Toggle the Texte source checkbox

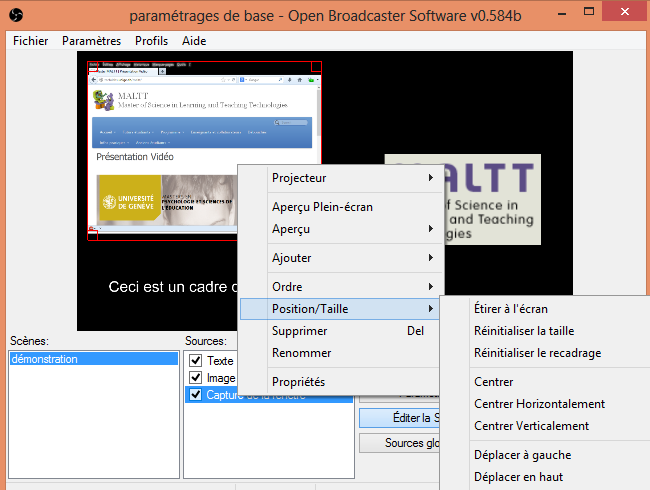(x=196, y=360)
